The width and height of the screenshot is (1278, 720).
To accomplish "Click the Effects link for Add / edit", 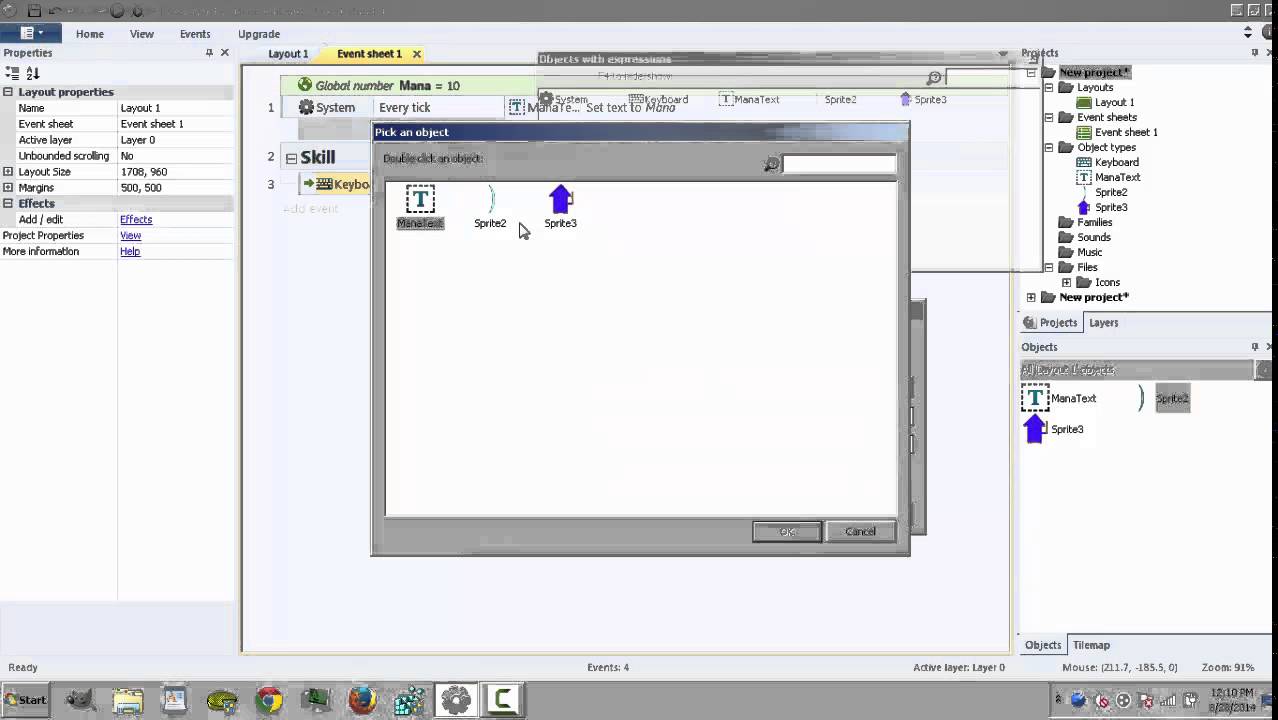I will [x=136, y=220].
